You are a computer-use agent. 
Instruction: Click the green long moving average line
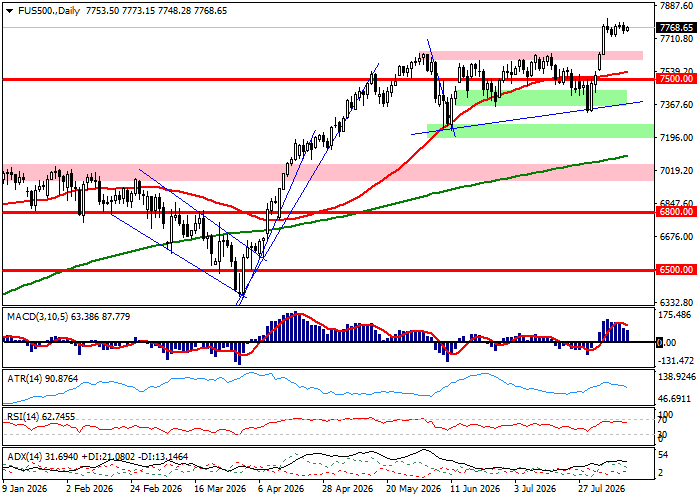click(491, 180)
